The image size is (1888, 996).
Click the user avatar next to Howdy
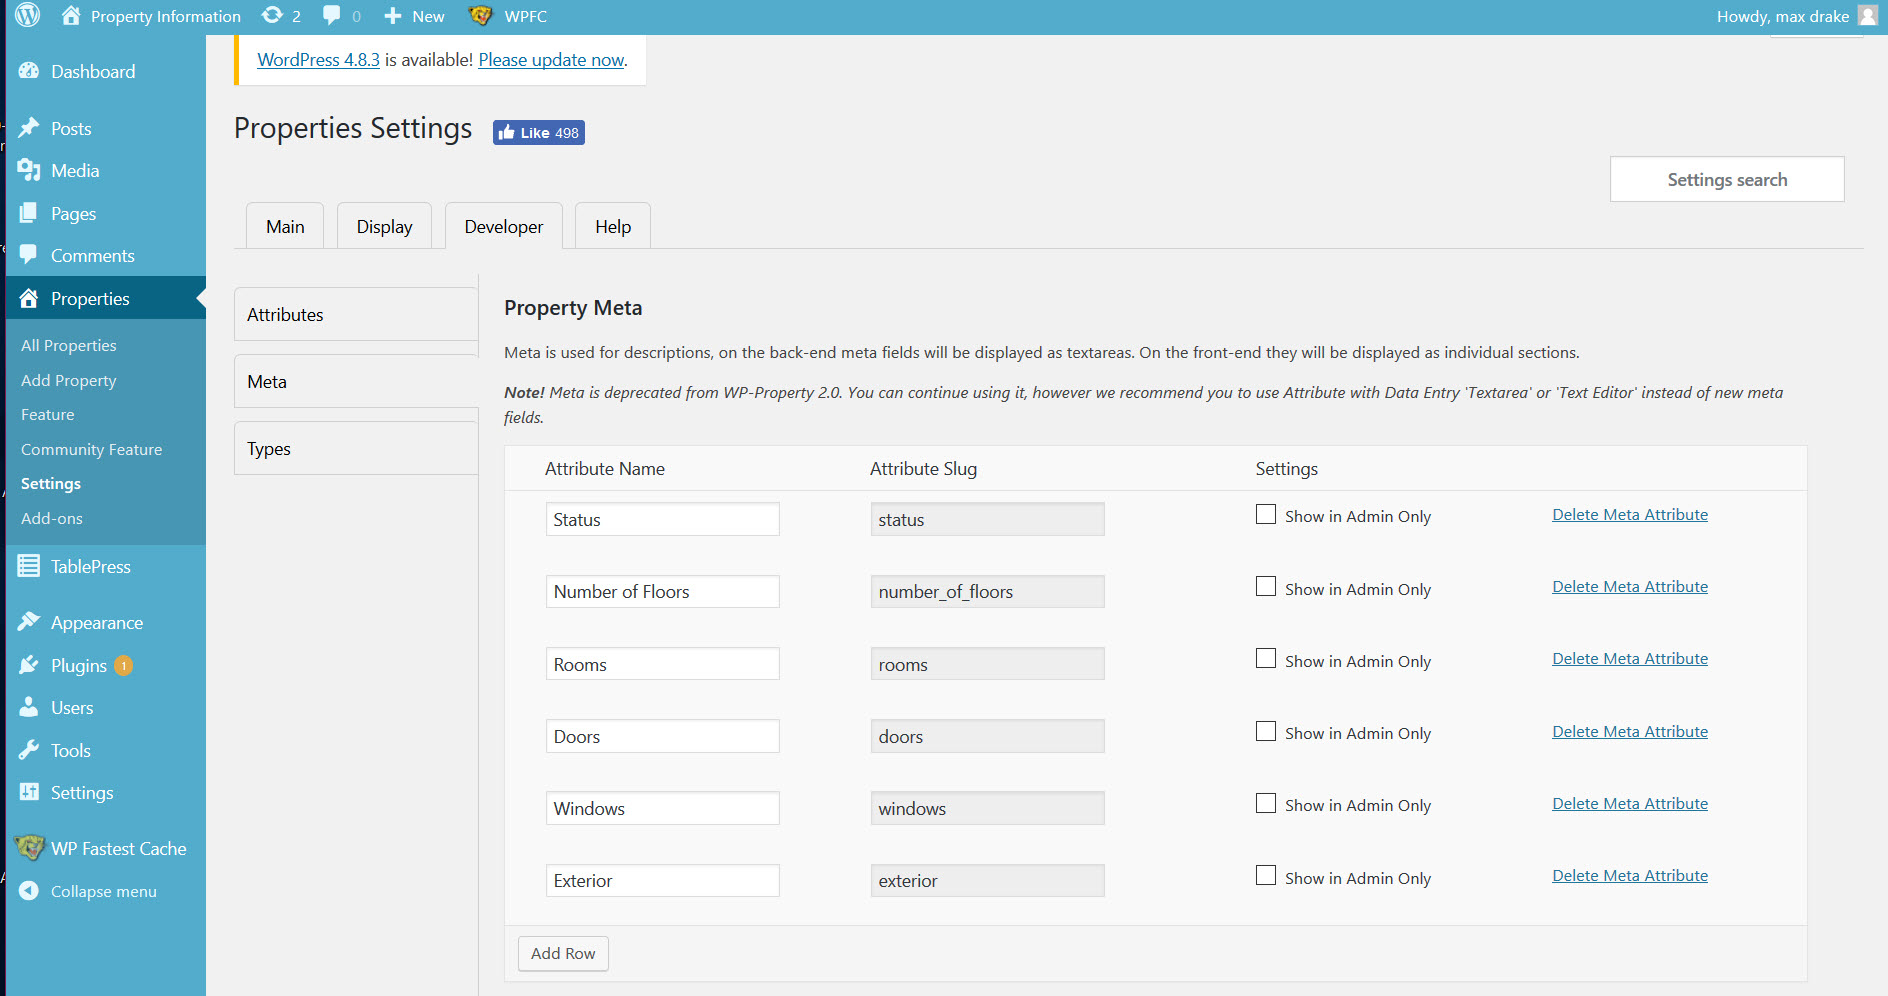1867,16
